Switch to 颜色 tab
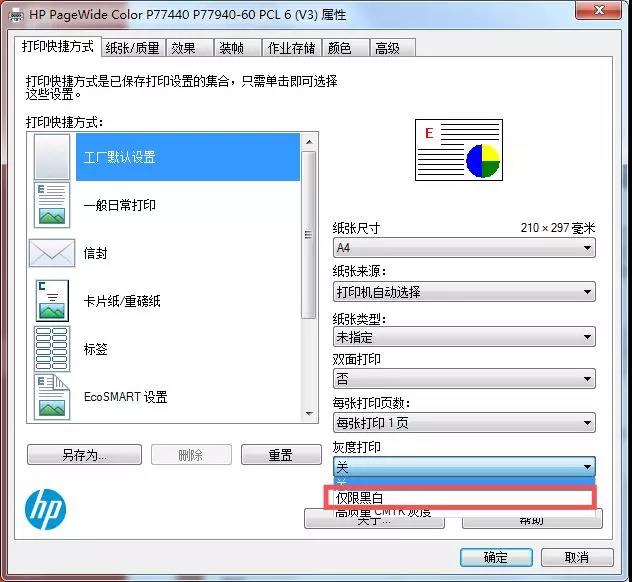The width and height of the screenshot is (632, 582). click(345, 48)
